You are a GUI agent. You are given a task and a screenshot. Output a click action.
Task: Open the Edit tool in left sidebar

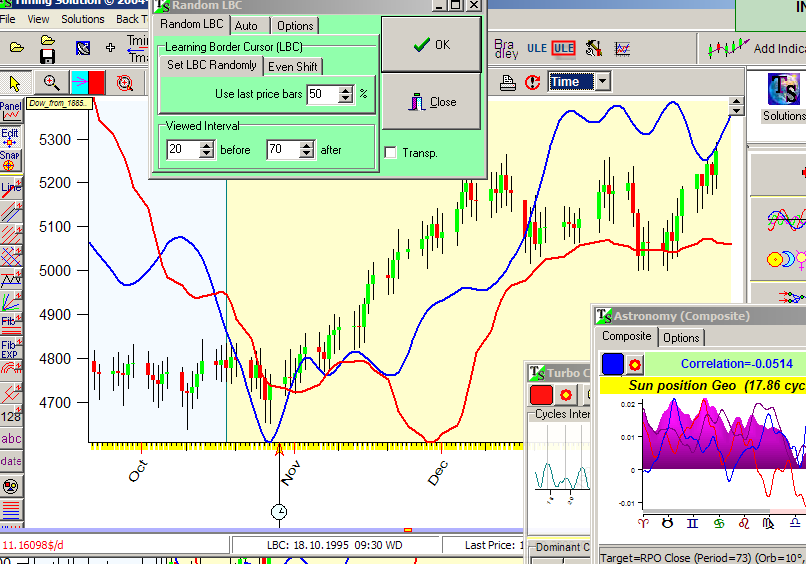click(11, 135)
